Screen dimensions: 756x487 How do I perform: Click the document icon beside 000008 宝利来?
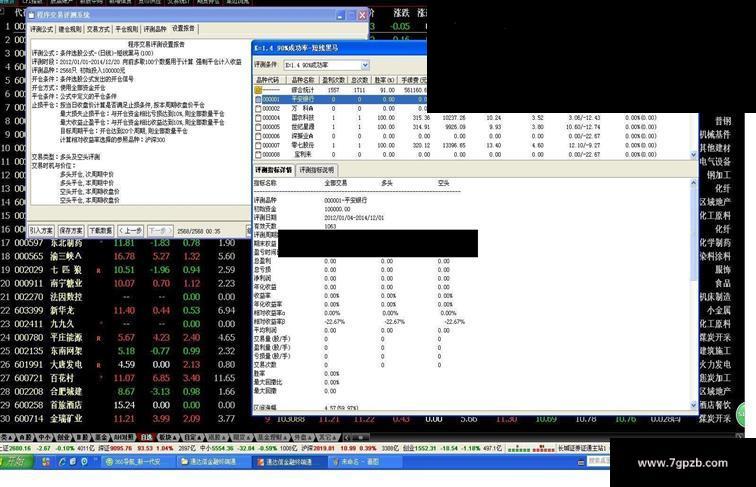(x=258, y=154)
